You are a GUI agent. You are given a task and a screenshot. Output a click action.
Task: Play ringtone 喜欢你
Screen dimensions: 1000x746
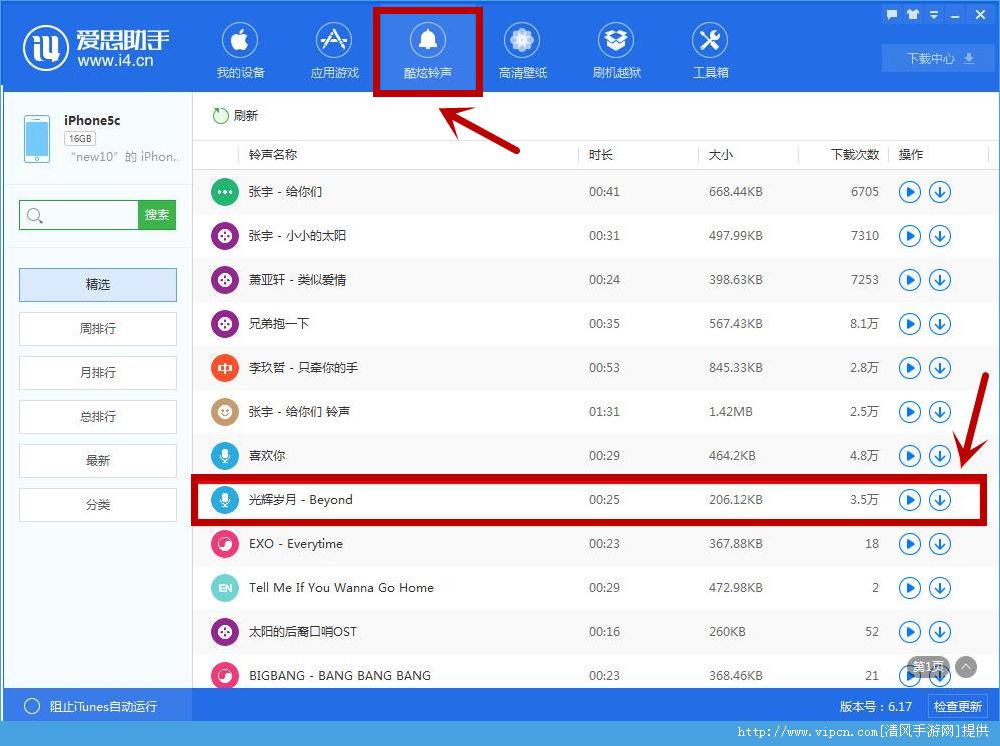click(909, 456)
